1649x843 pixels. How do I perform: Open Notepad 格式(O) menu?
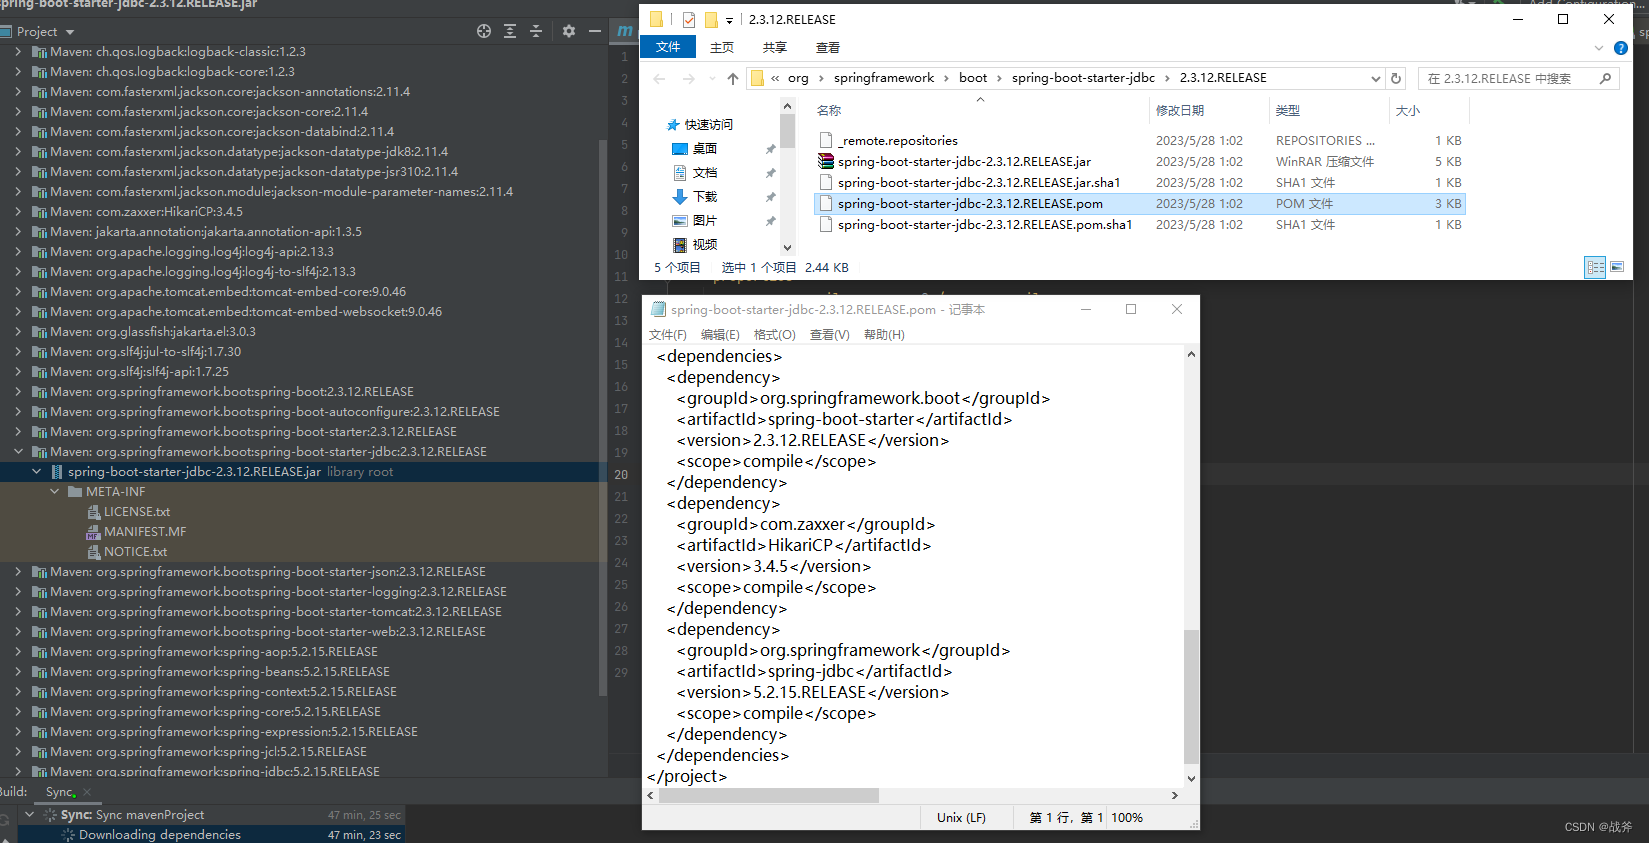(775, 335)
